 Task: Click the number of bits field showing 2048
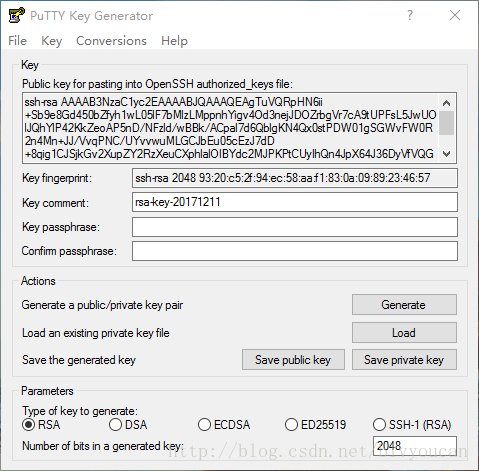tap(415, 446)
